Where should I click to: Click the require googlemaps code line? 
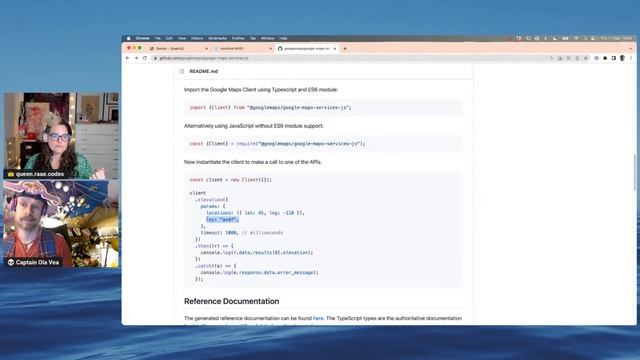277,144
